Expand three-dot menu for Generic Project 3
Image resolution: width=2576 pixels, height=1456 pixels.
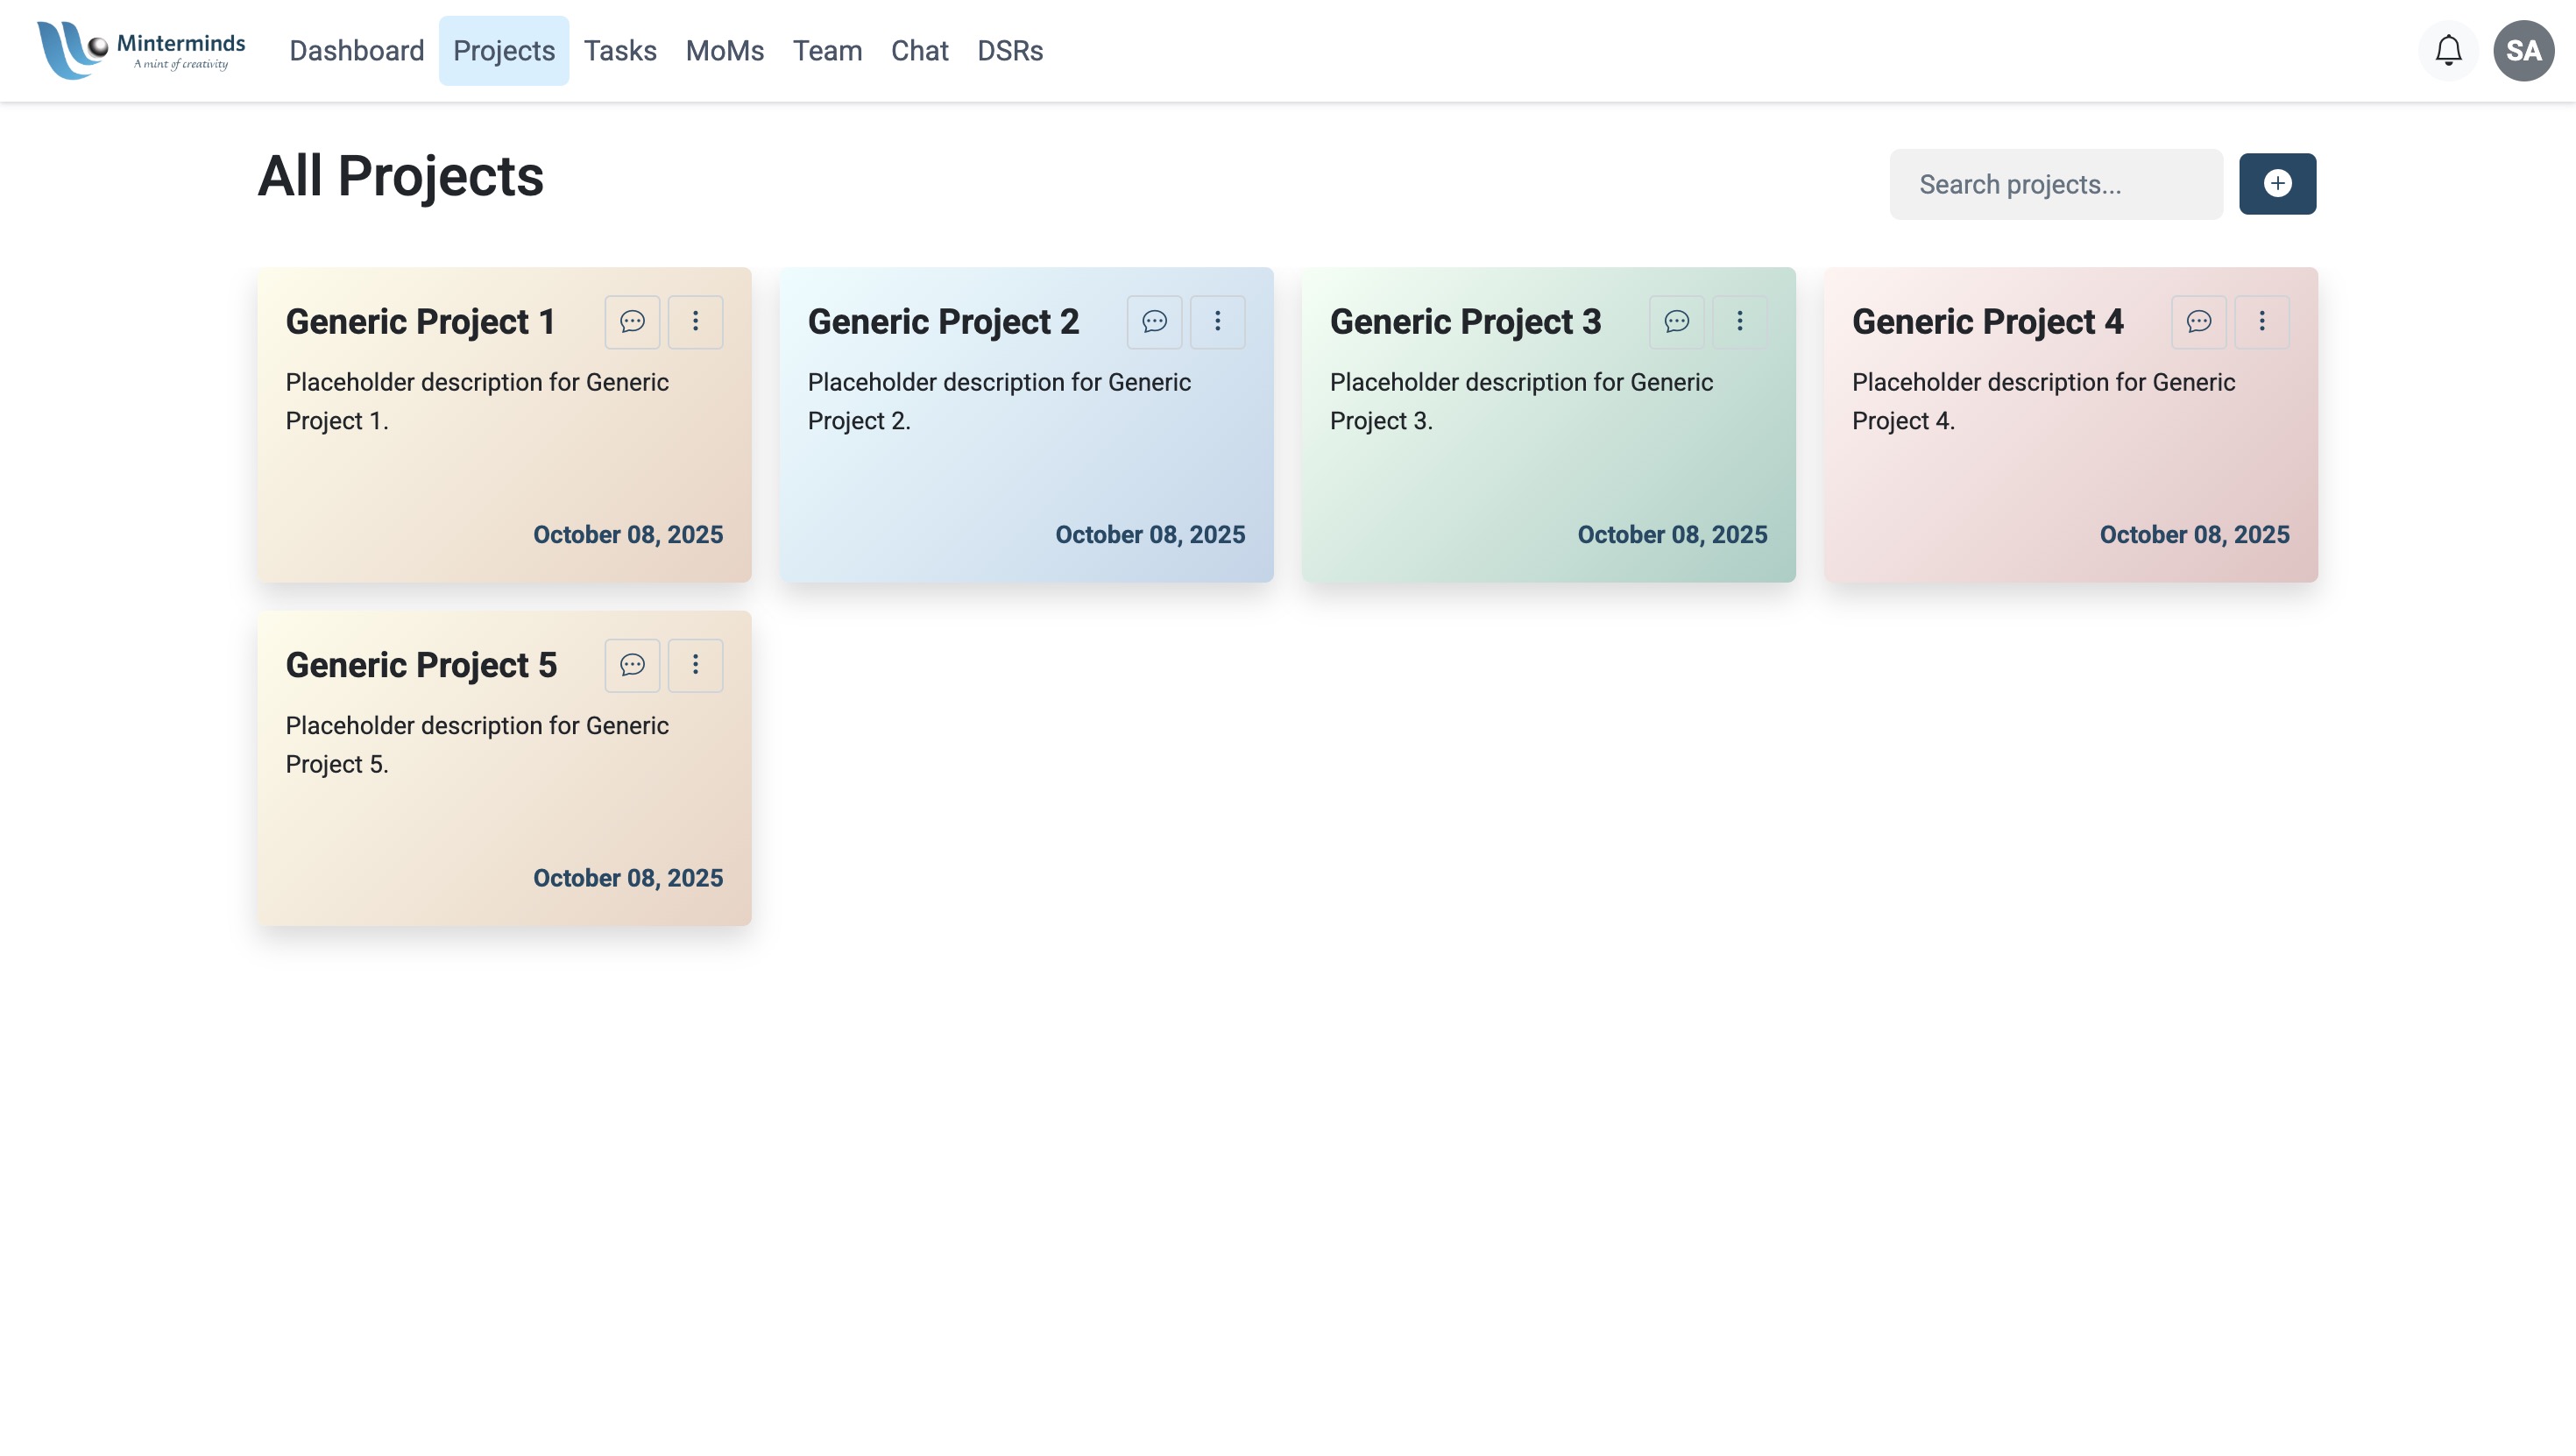coord(1739,321)
